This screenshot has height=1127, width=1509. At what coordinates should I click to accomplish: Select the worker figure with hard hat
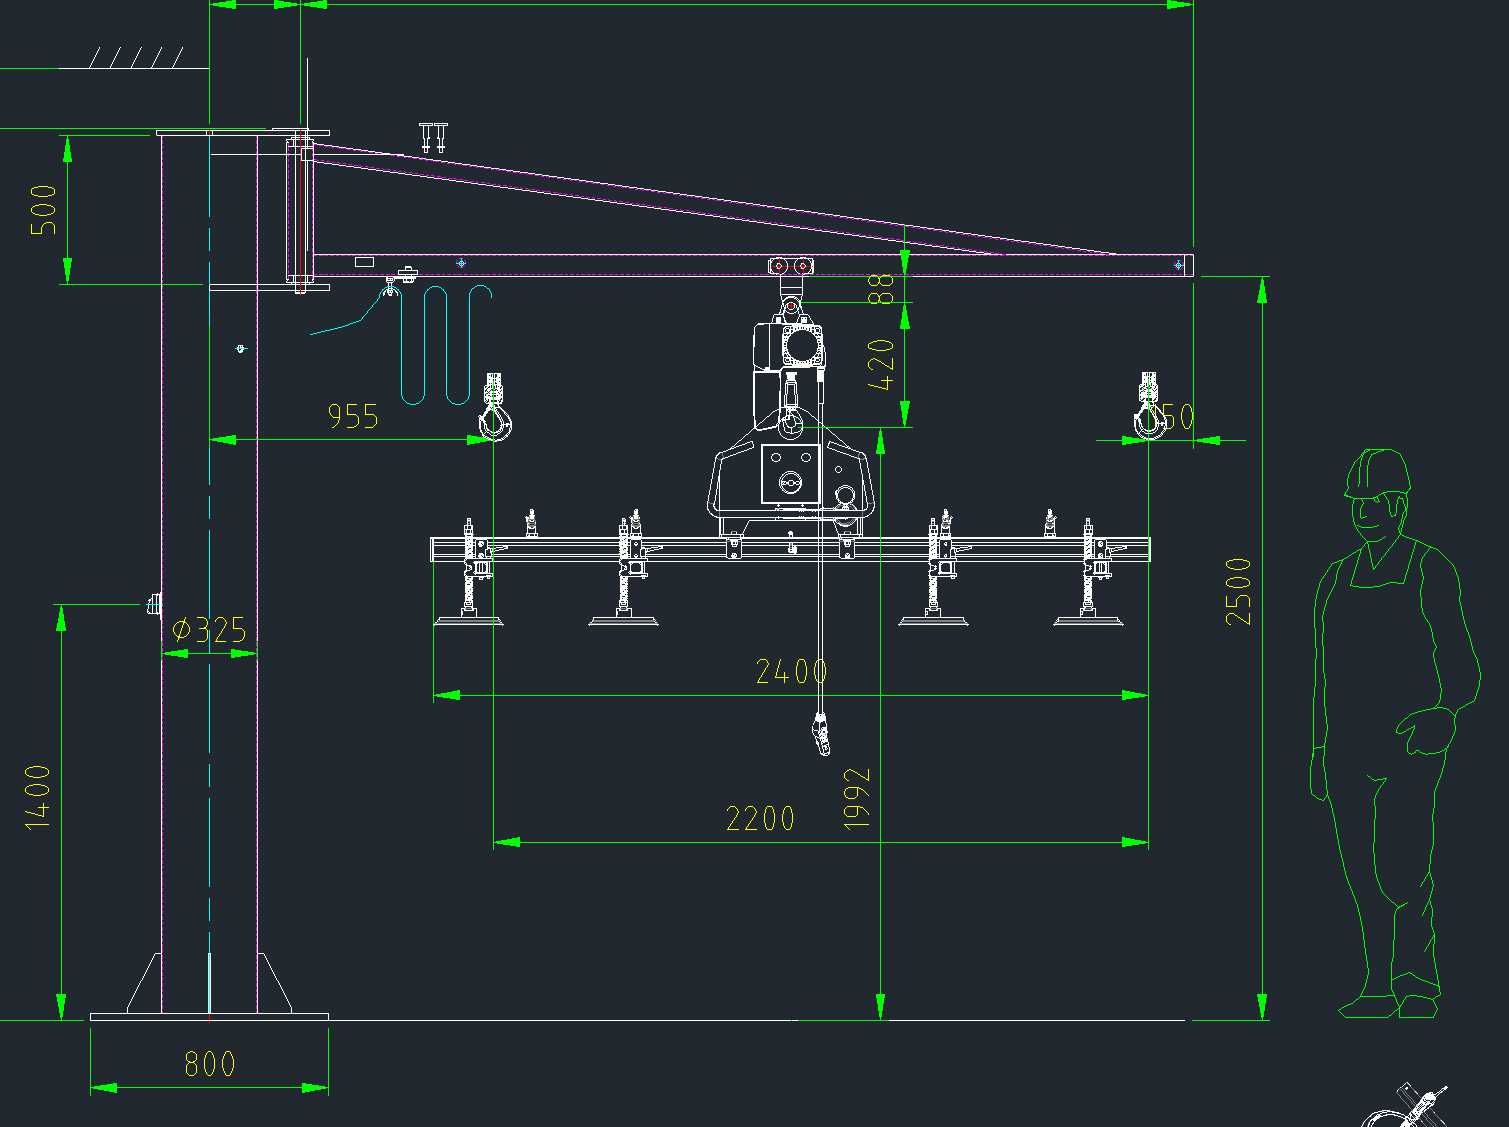1395,734
